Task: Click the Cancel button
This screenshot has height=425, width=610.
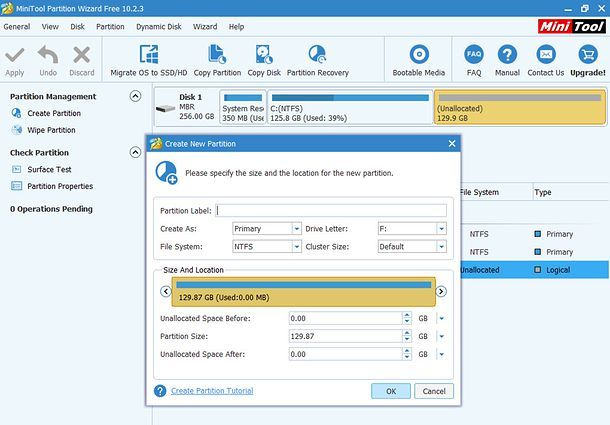Action: pos(434,391)
